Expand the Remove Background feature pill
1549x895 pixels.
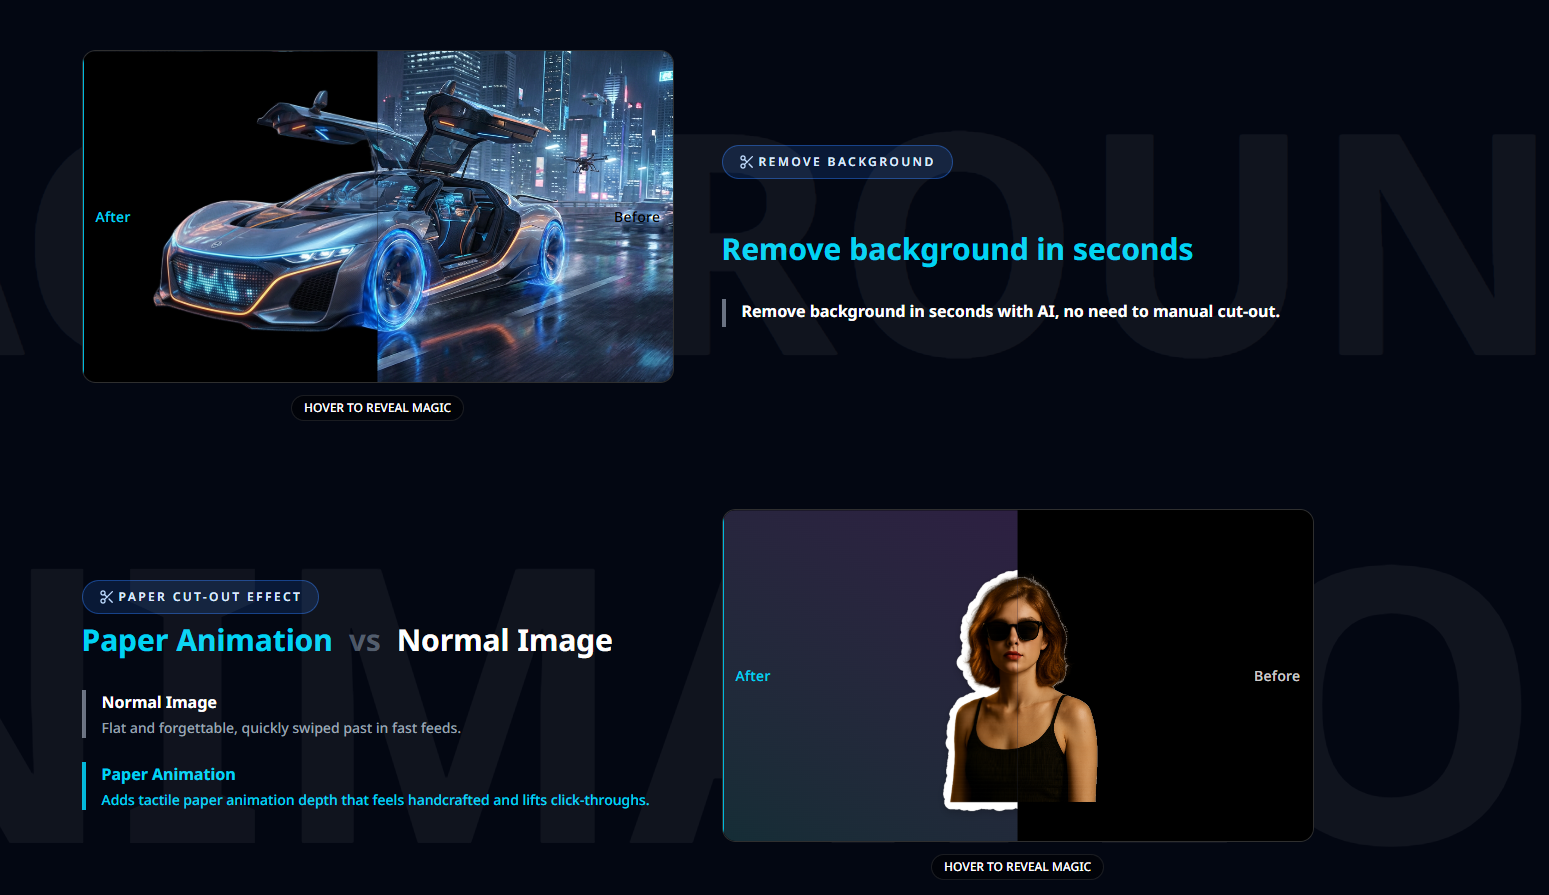pyautogui.click(x=837, y=161)
